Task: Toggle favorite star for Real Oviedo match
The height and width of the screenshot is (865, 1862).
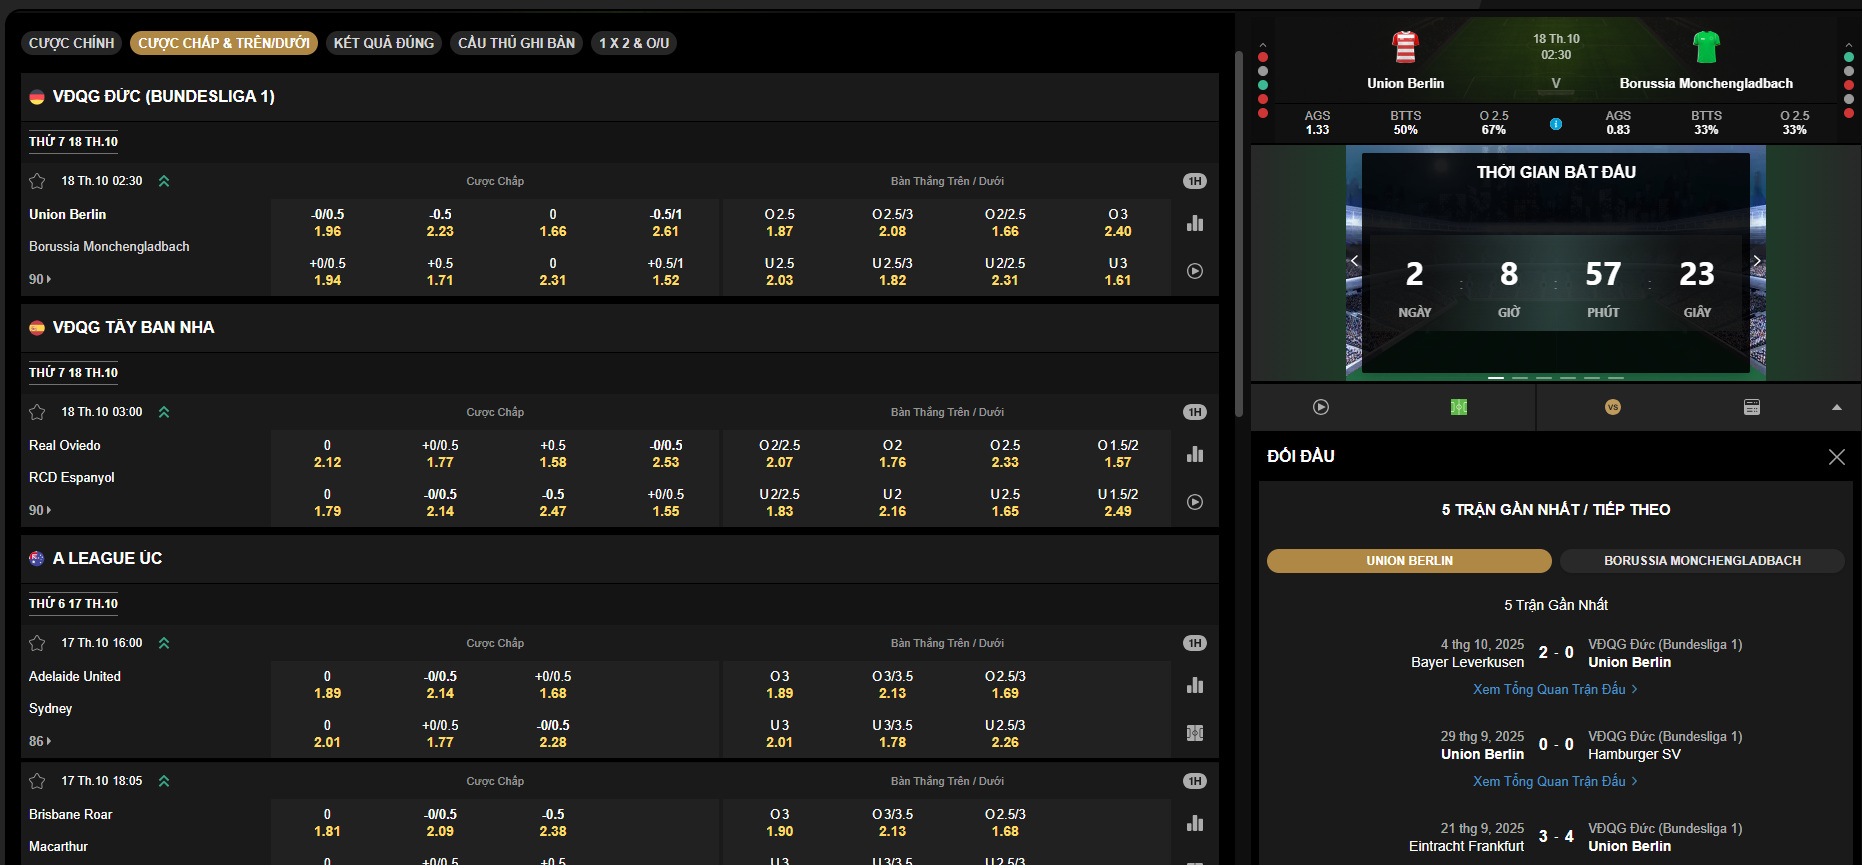Action: click(37, 412)
